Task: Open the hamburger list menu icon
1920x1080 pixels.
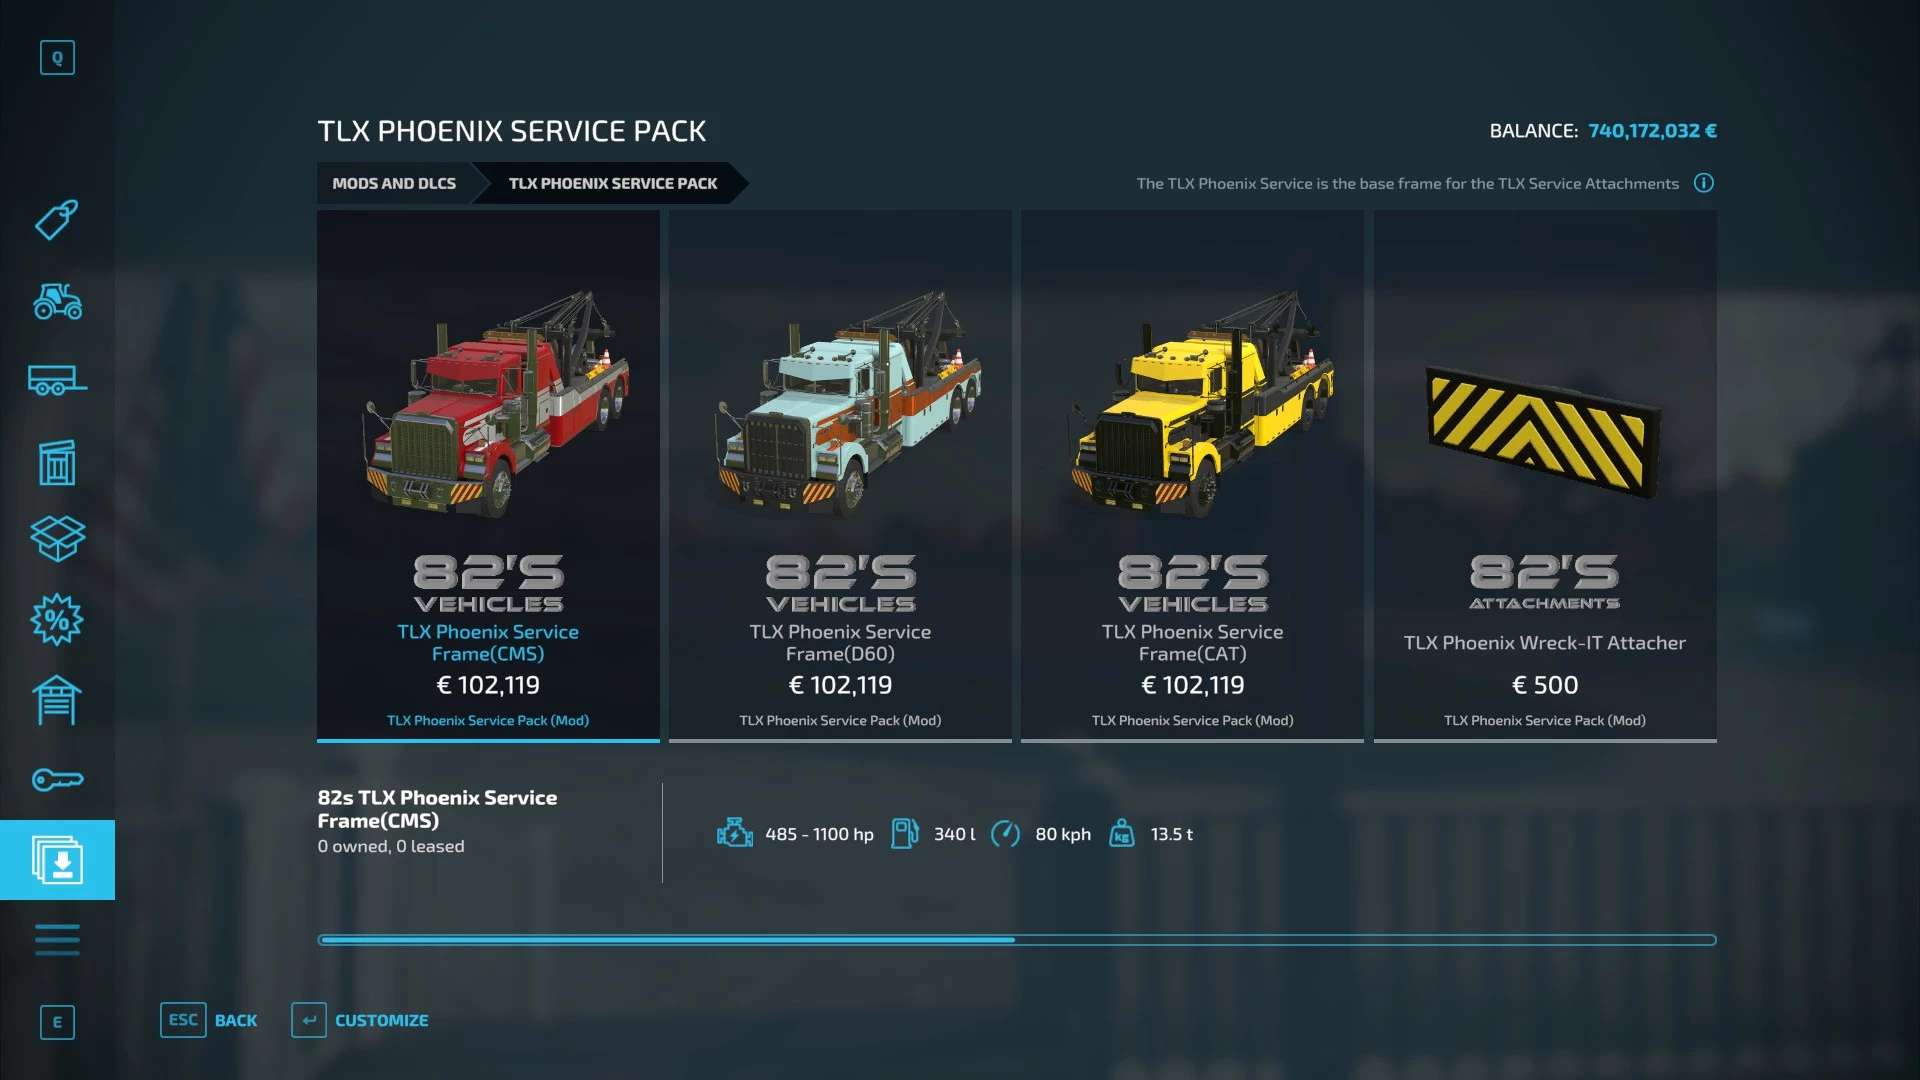Action: [57, 940]
